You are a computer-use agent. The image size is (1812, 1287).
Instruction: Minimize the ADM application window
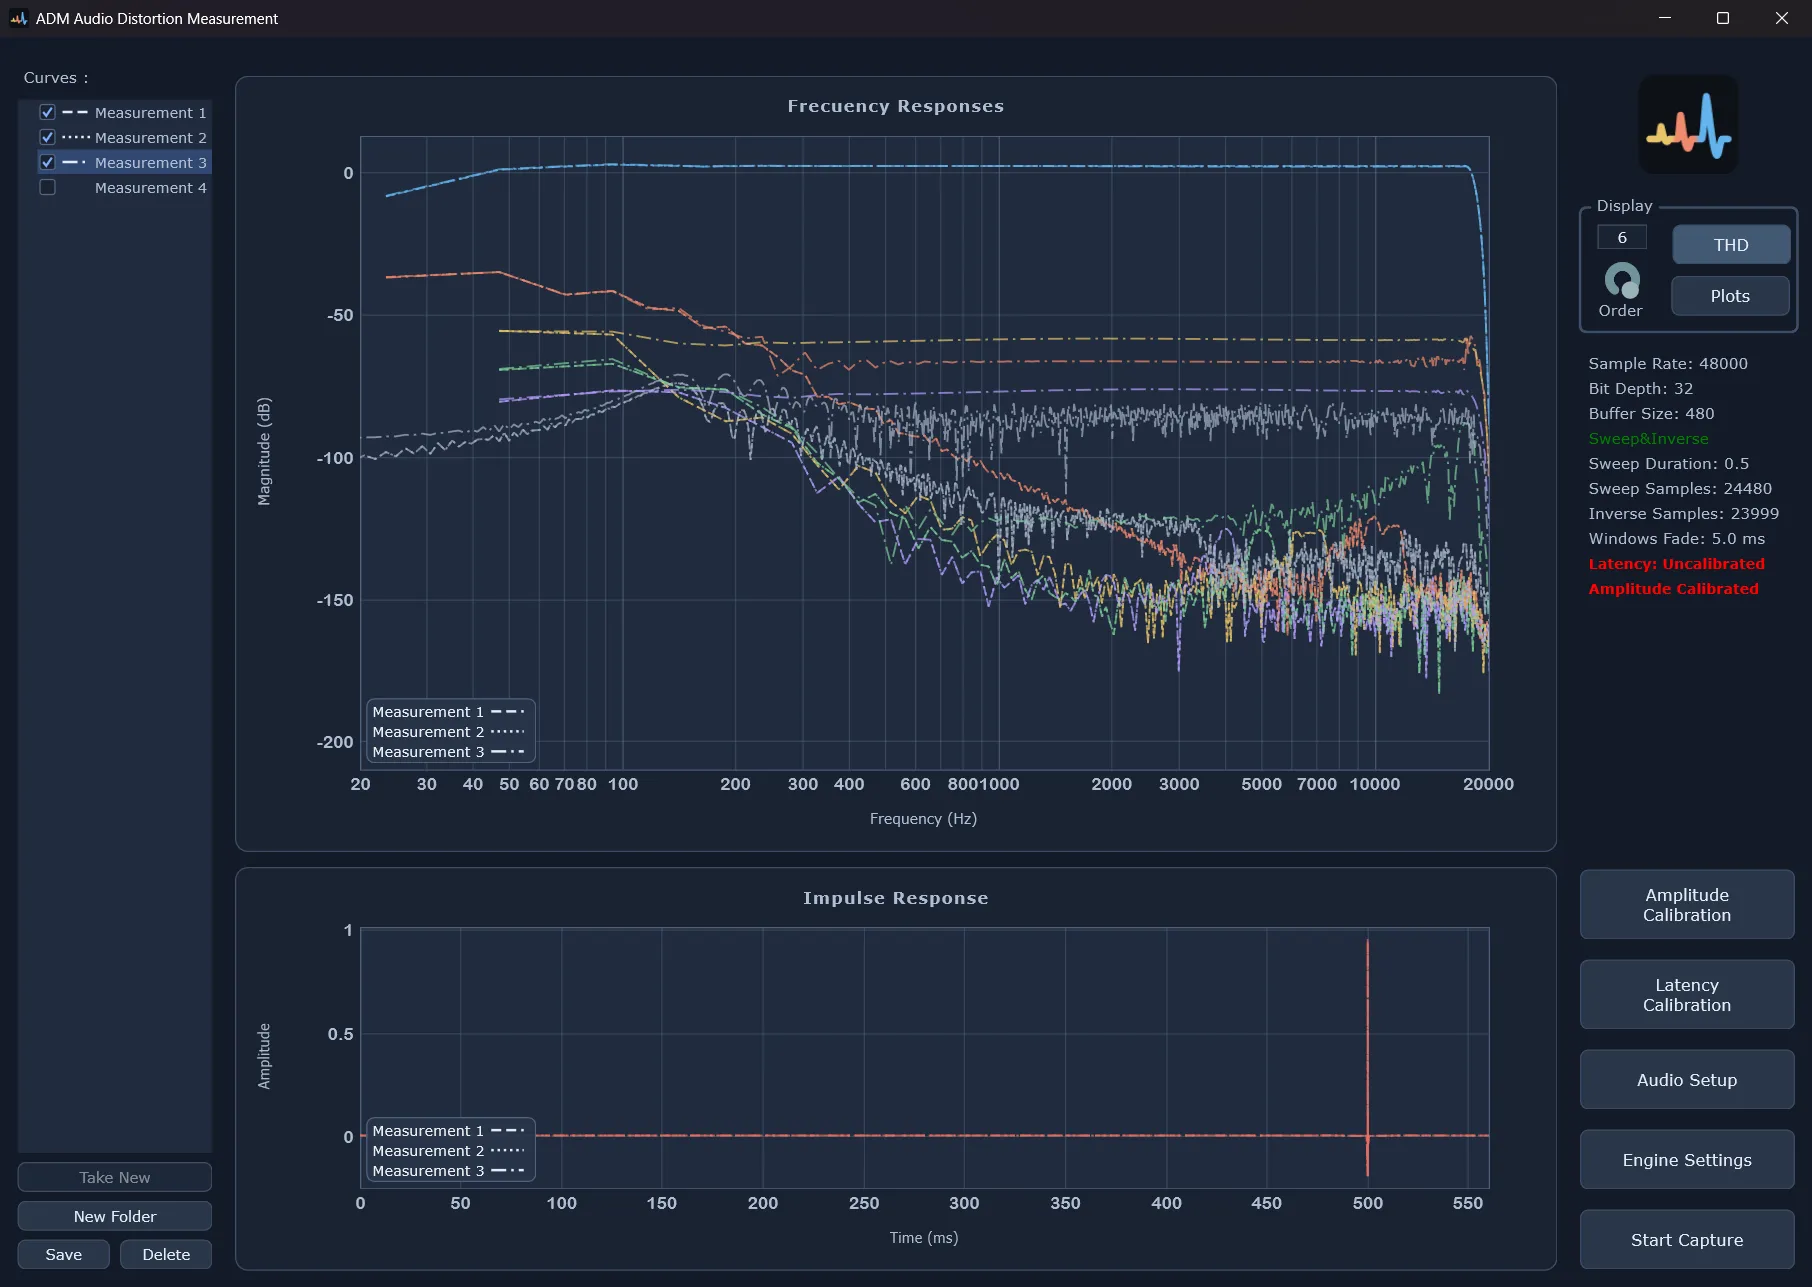[1665, 18]
